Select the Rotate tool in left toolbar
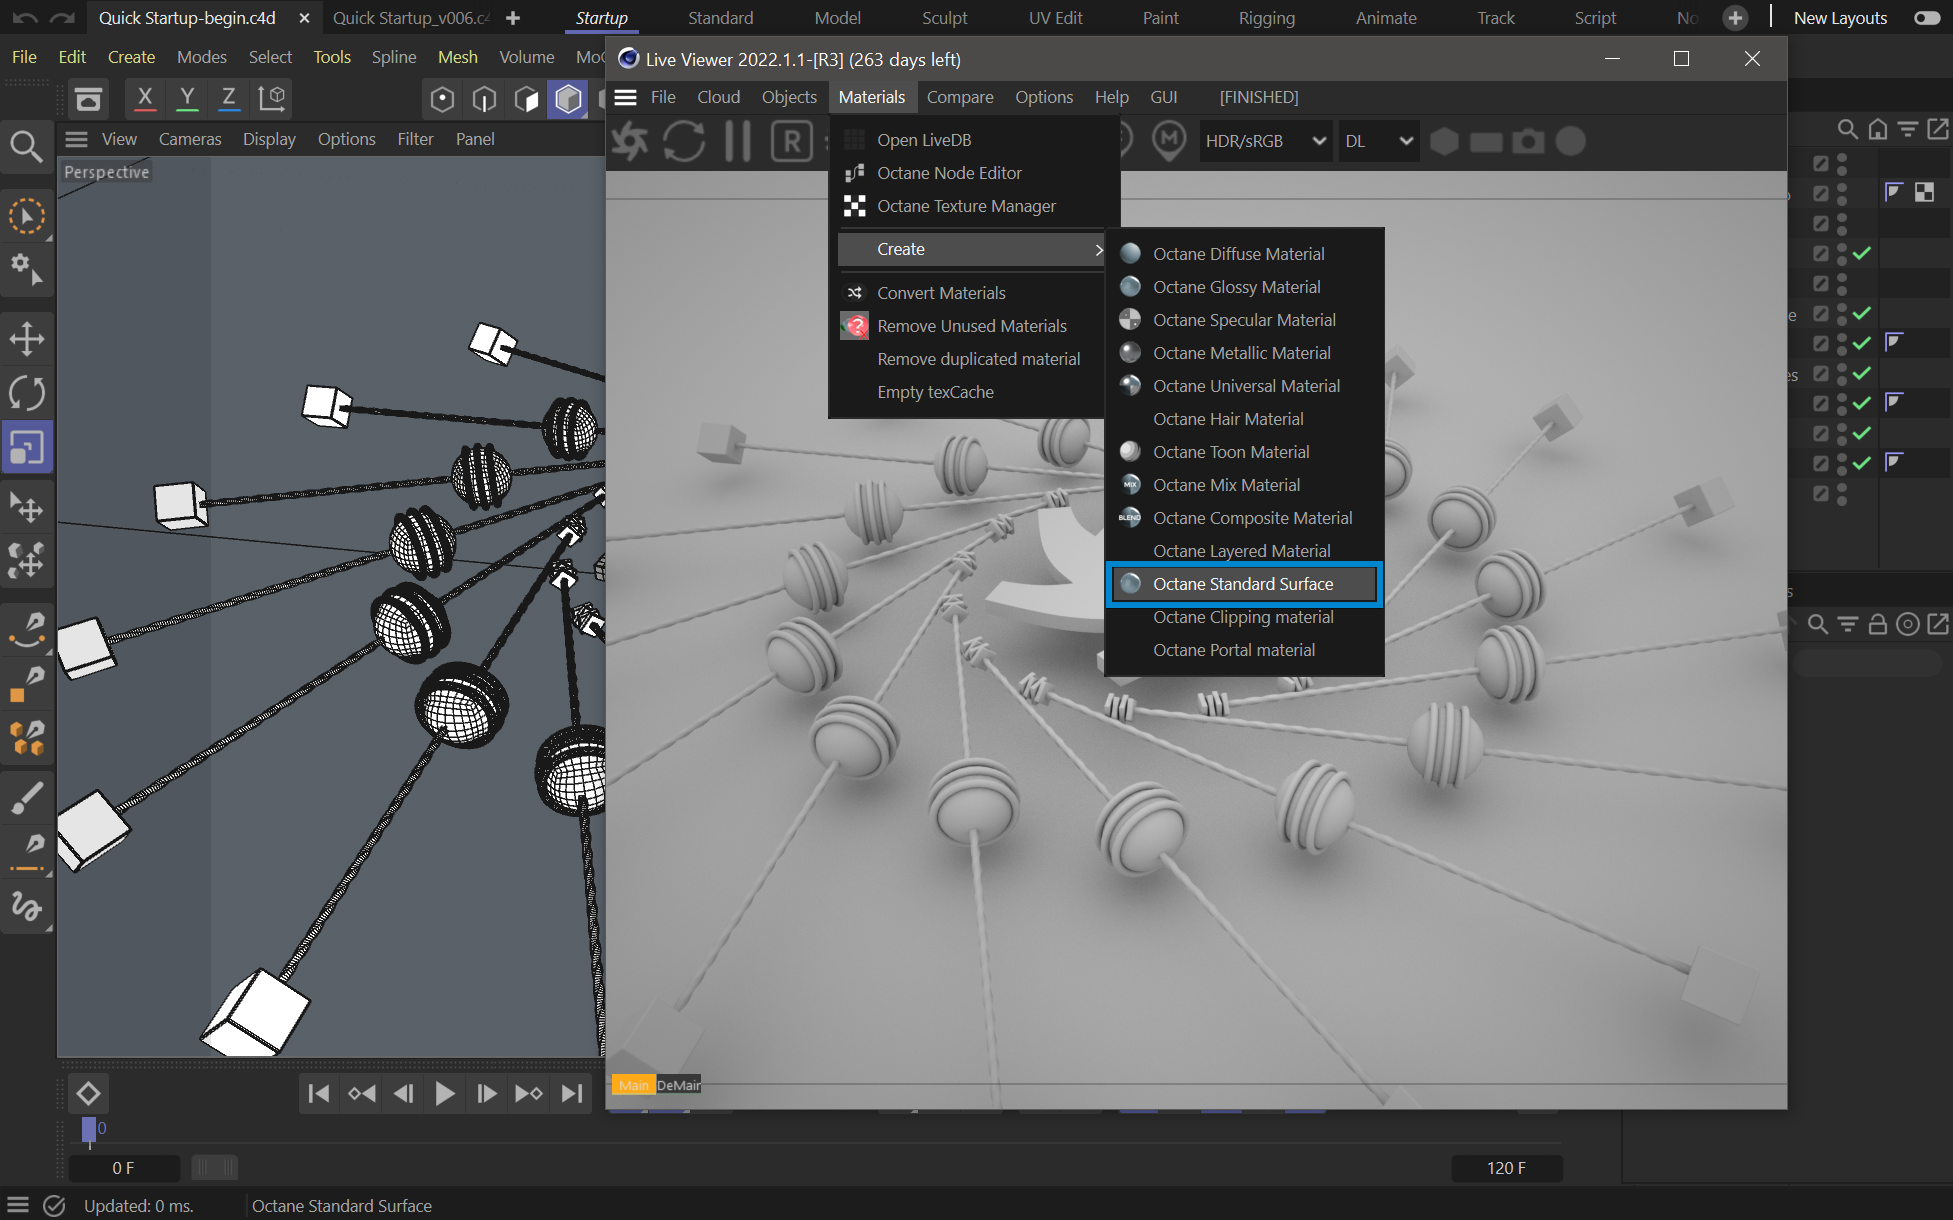The width and height of the screenshot is (1953, 1220). [27, 393]
